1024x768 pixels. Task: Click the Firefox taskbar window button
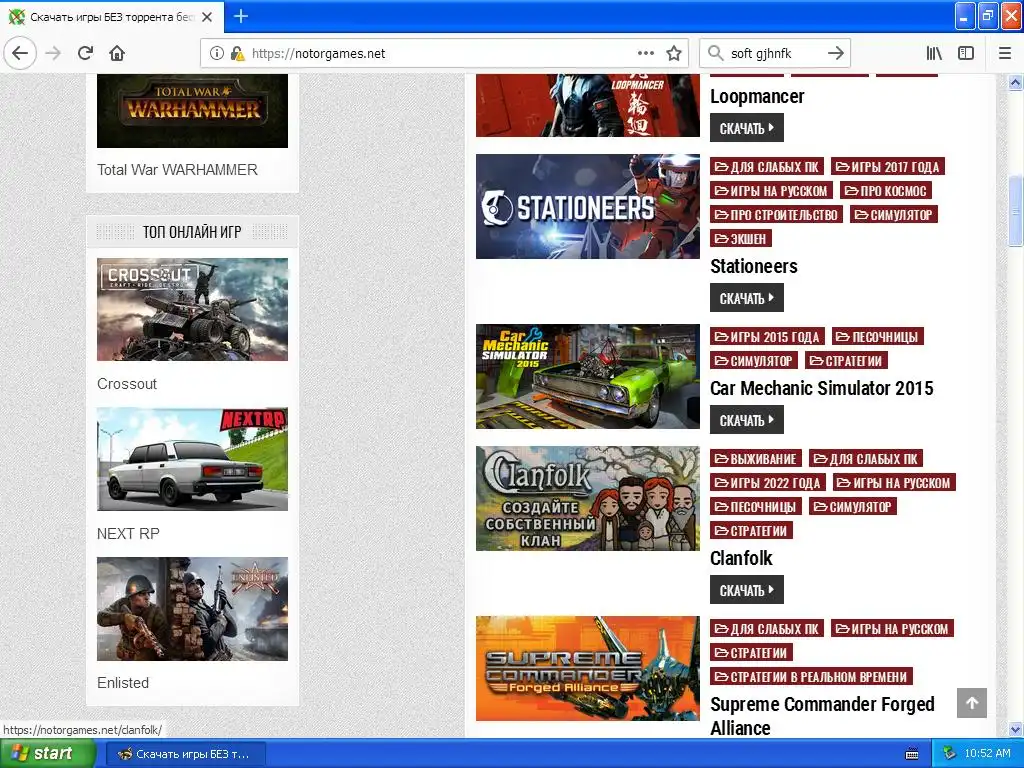click(x=185, y=754)
